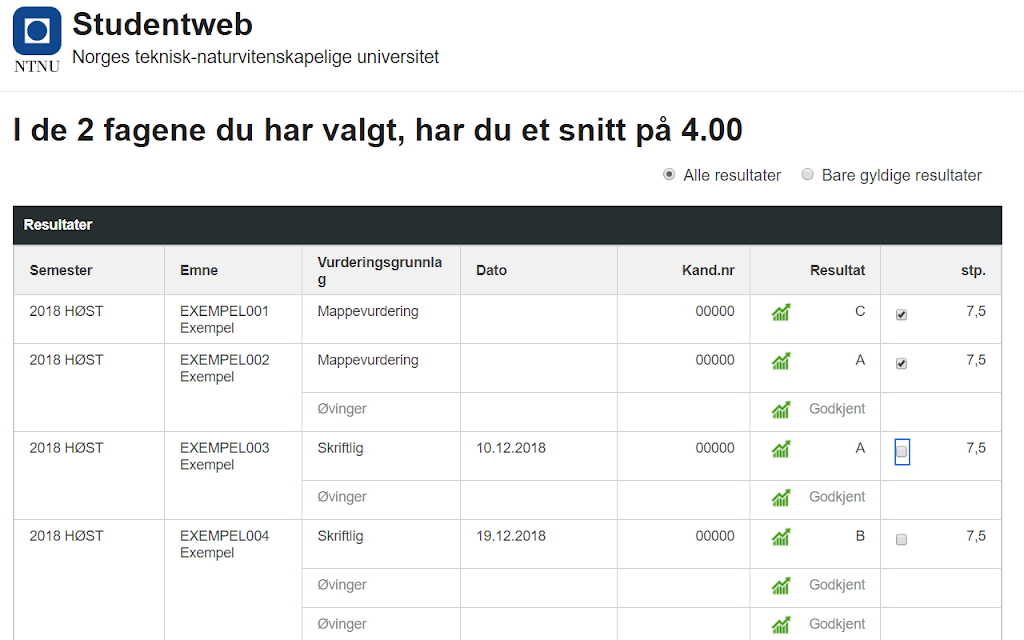This screenshot has width=1024, height=640.
Task: Click Norges teknisk-naturvitenskapelige universitet subtitle
Action: (x=255, y=57)
